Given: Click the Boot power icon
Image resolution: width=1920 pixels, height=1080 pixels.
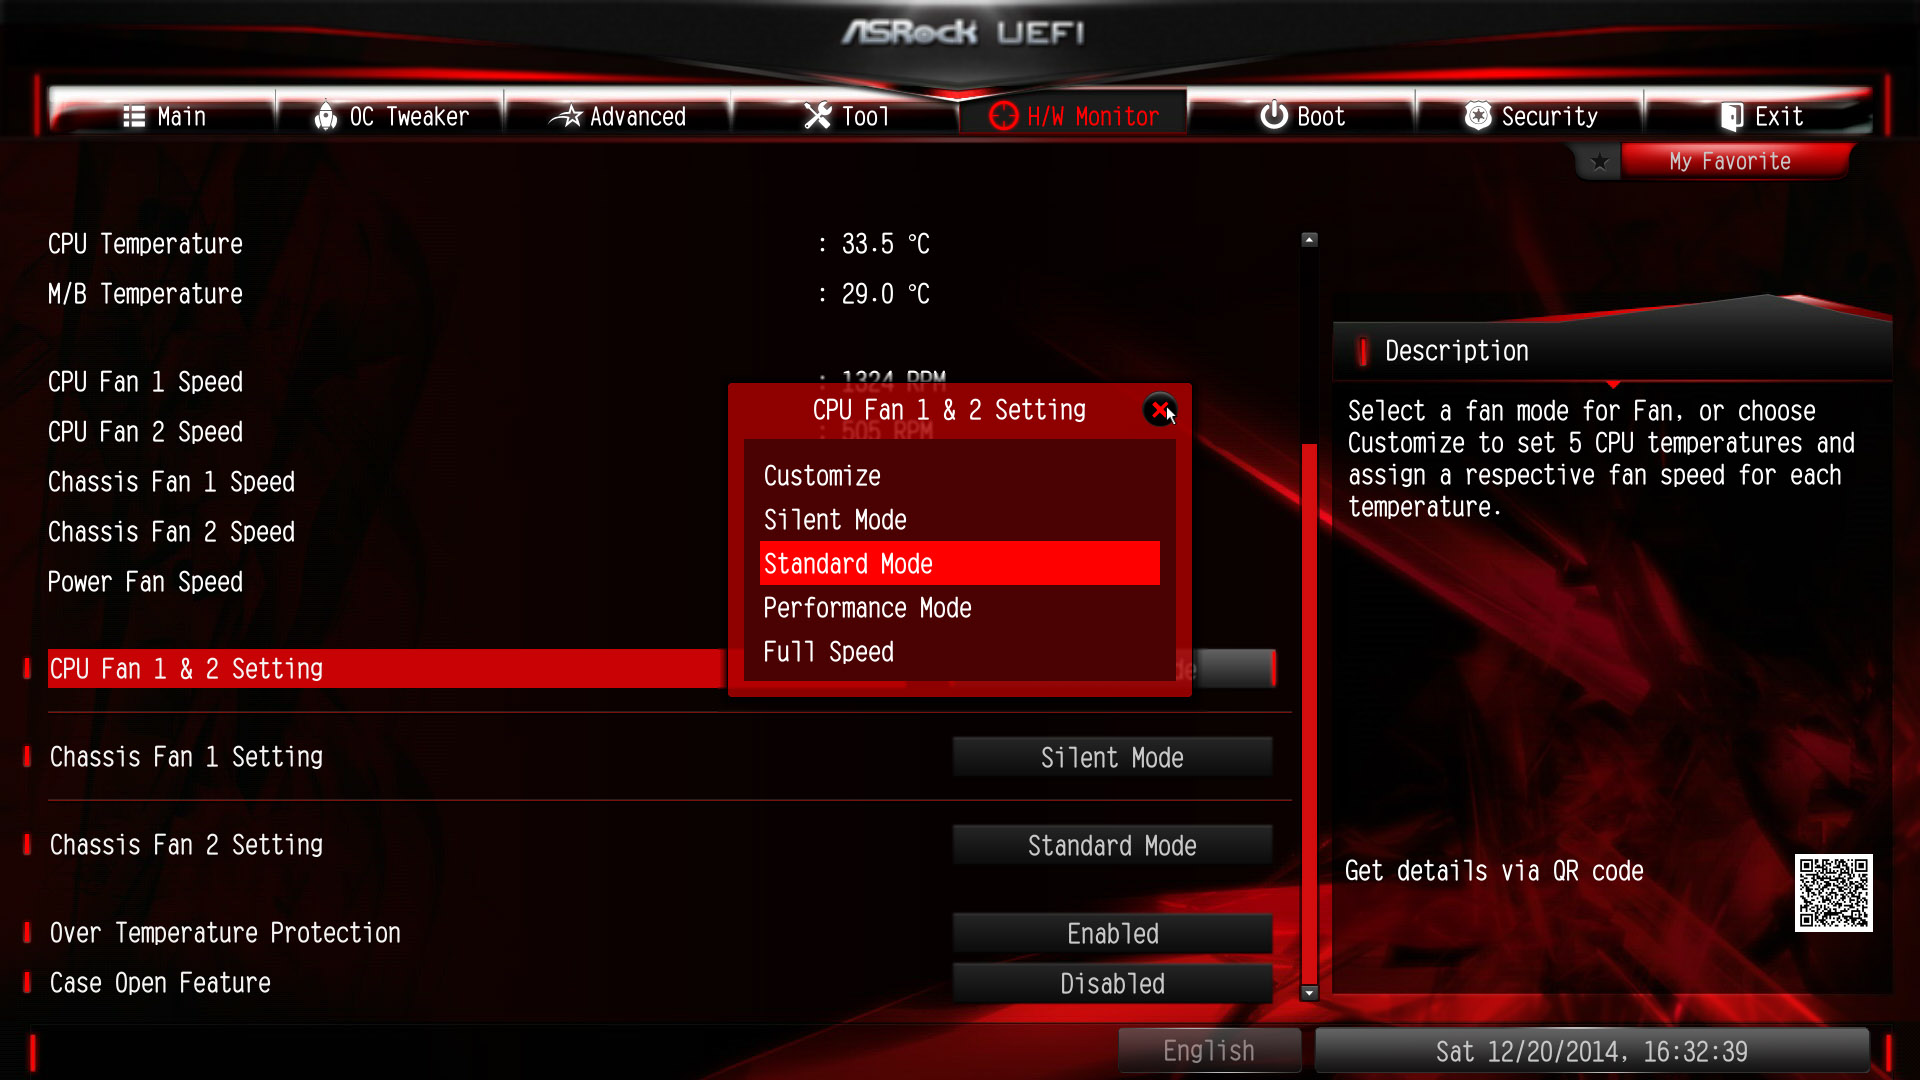Looking at the screenshot, I should point(1274,116).
